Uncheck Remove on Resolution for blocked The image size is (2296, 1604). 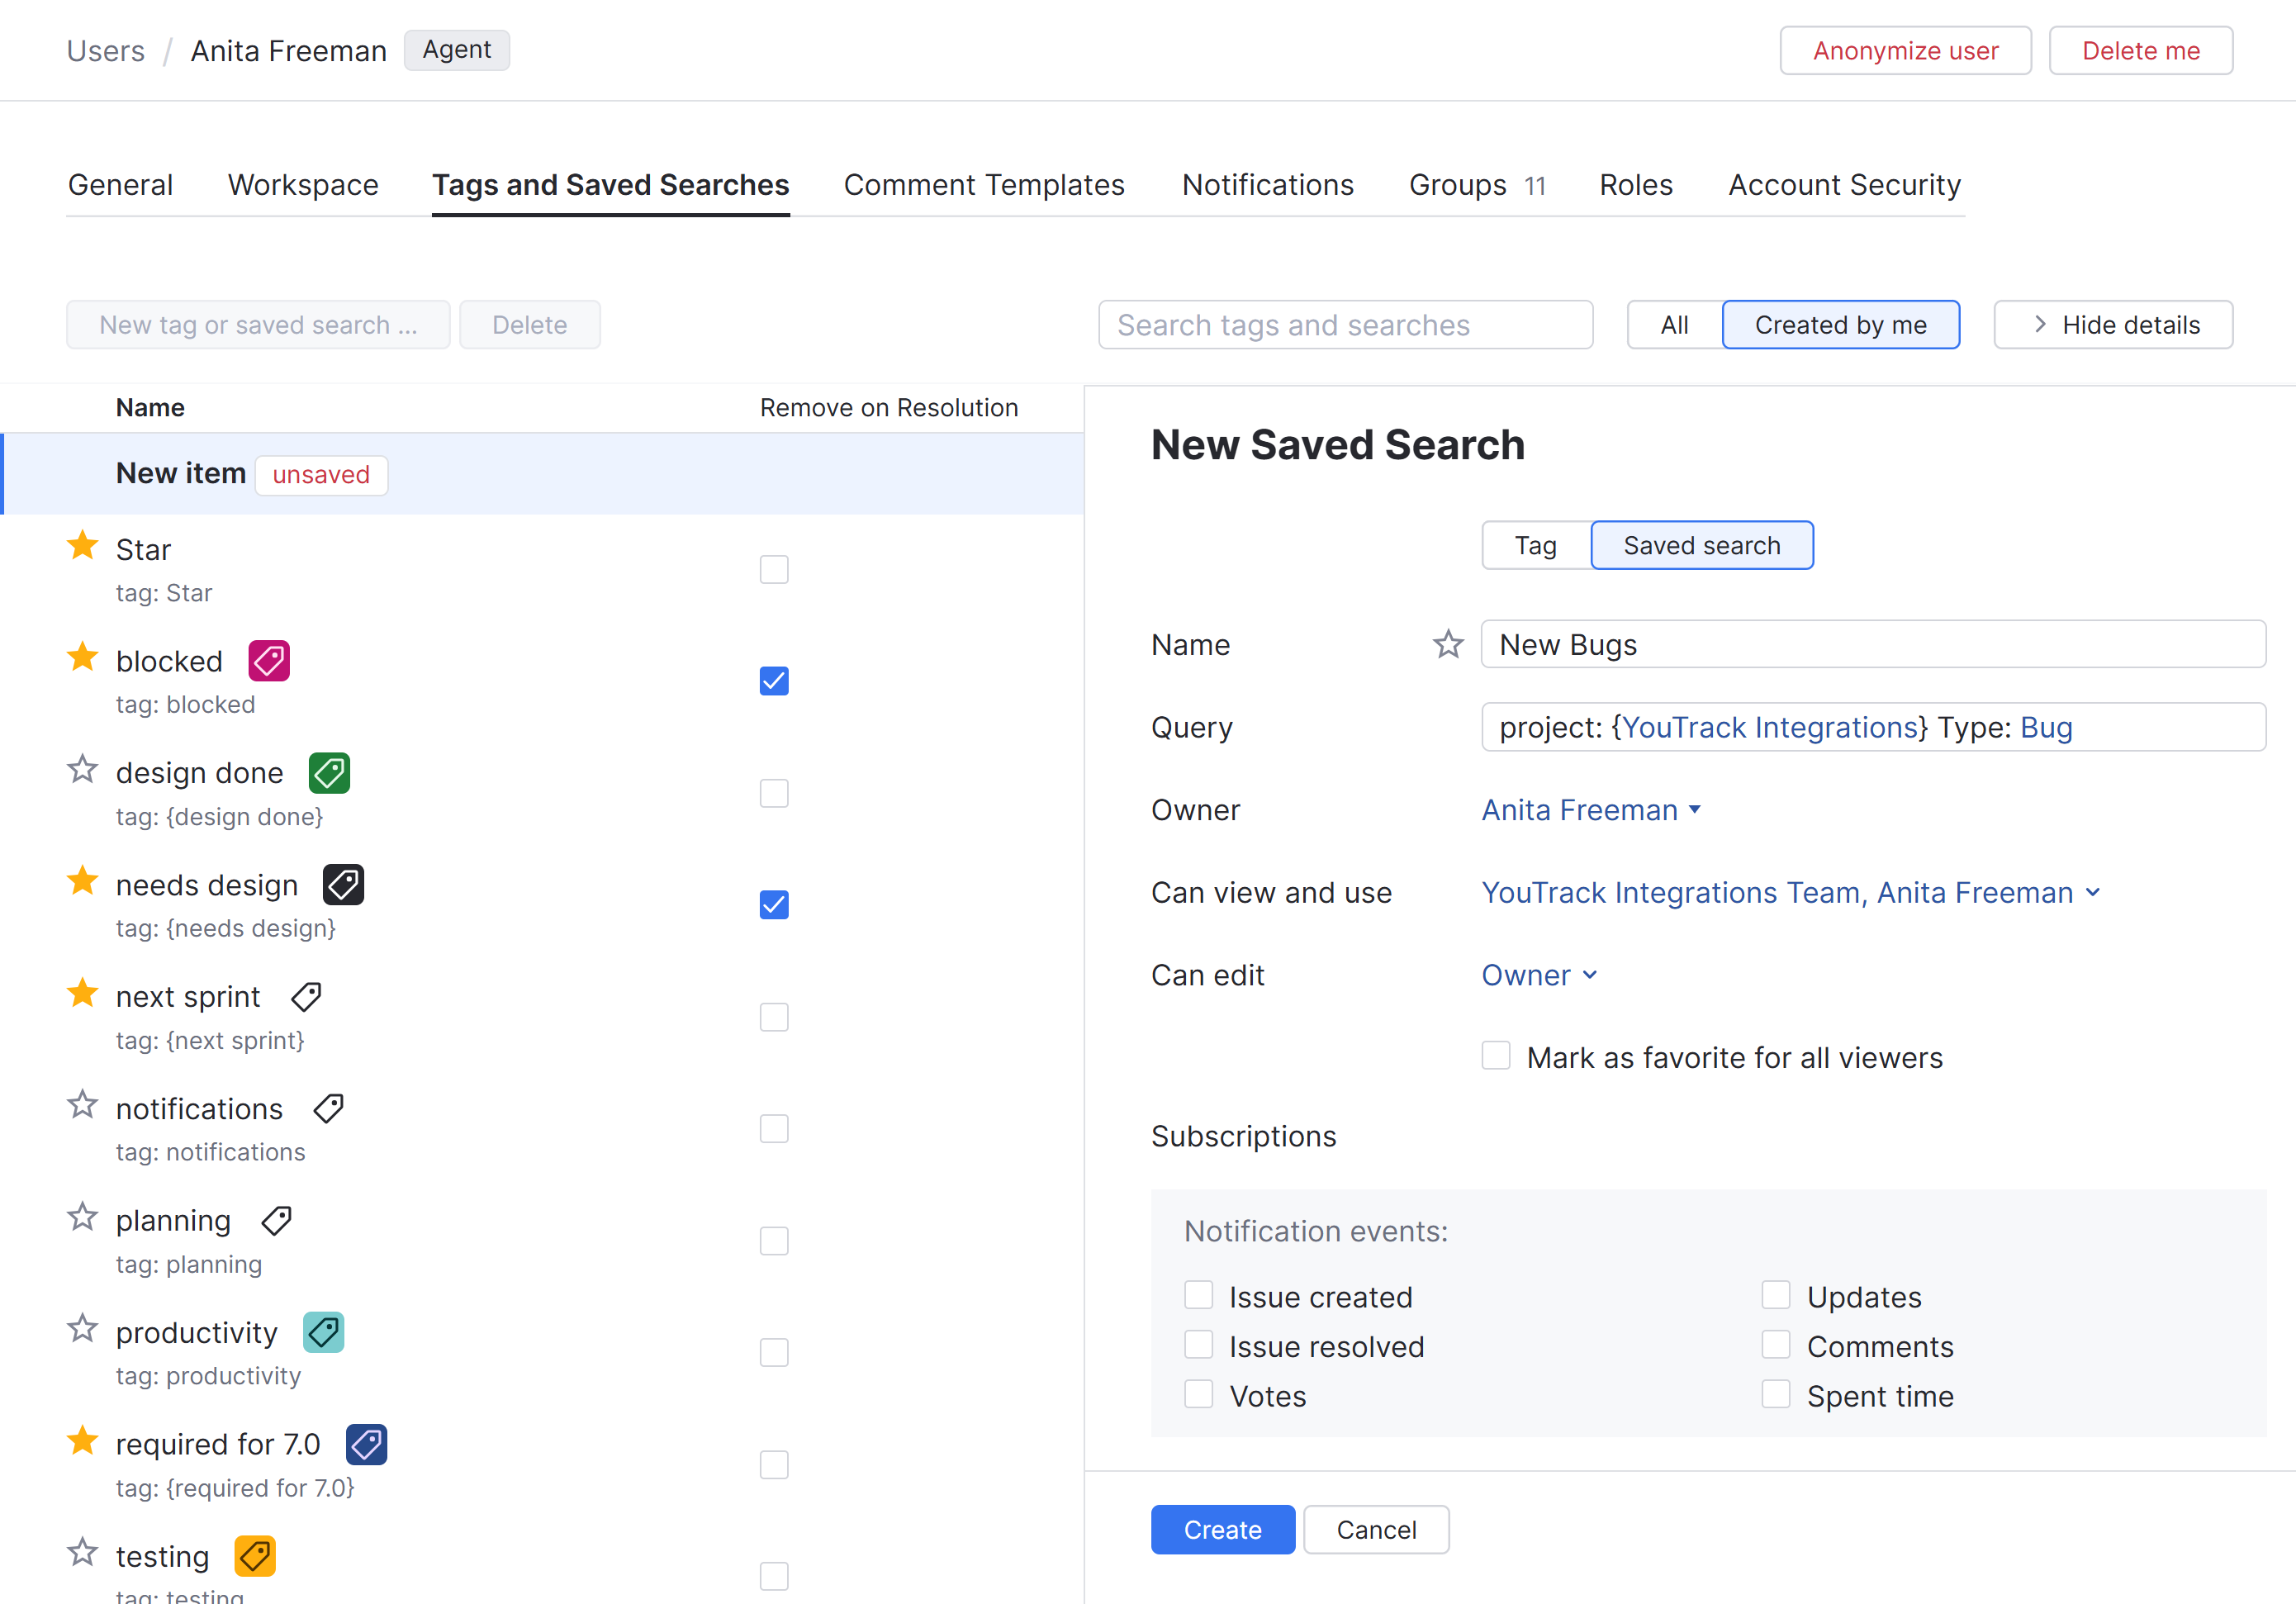tap(773, 681)
